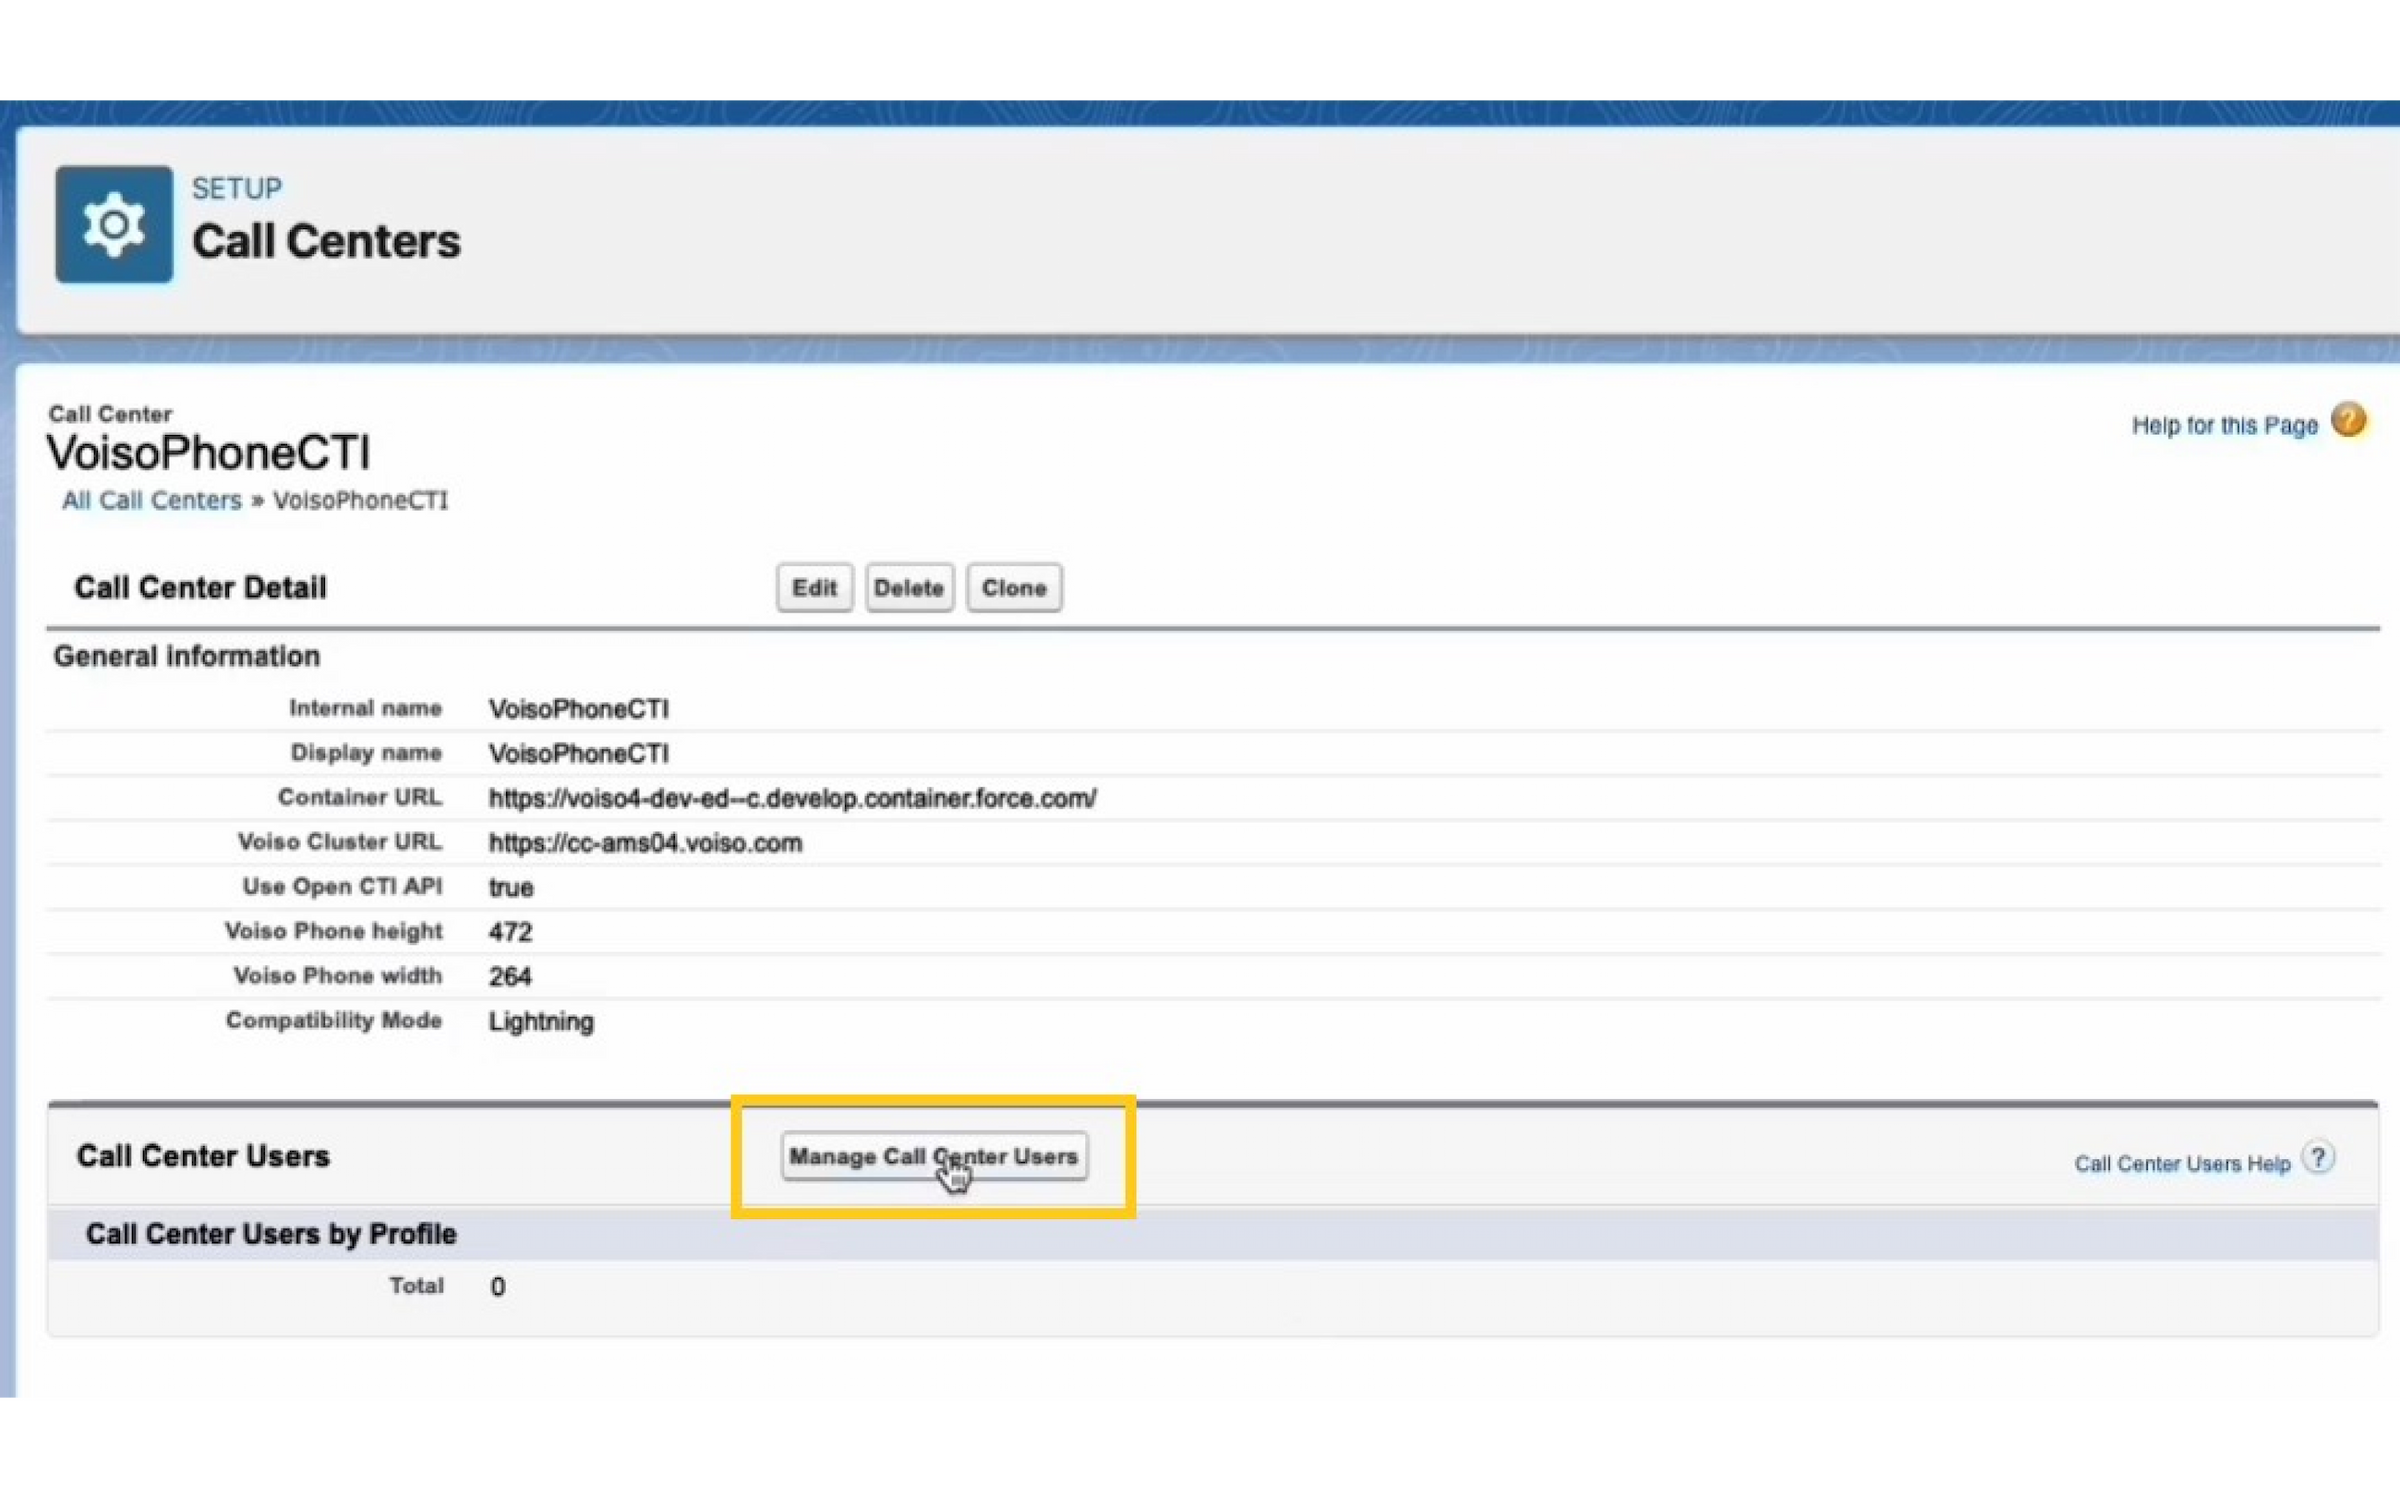Open the Call Center Users Help link

(x=2182, y=1164)
